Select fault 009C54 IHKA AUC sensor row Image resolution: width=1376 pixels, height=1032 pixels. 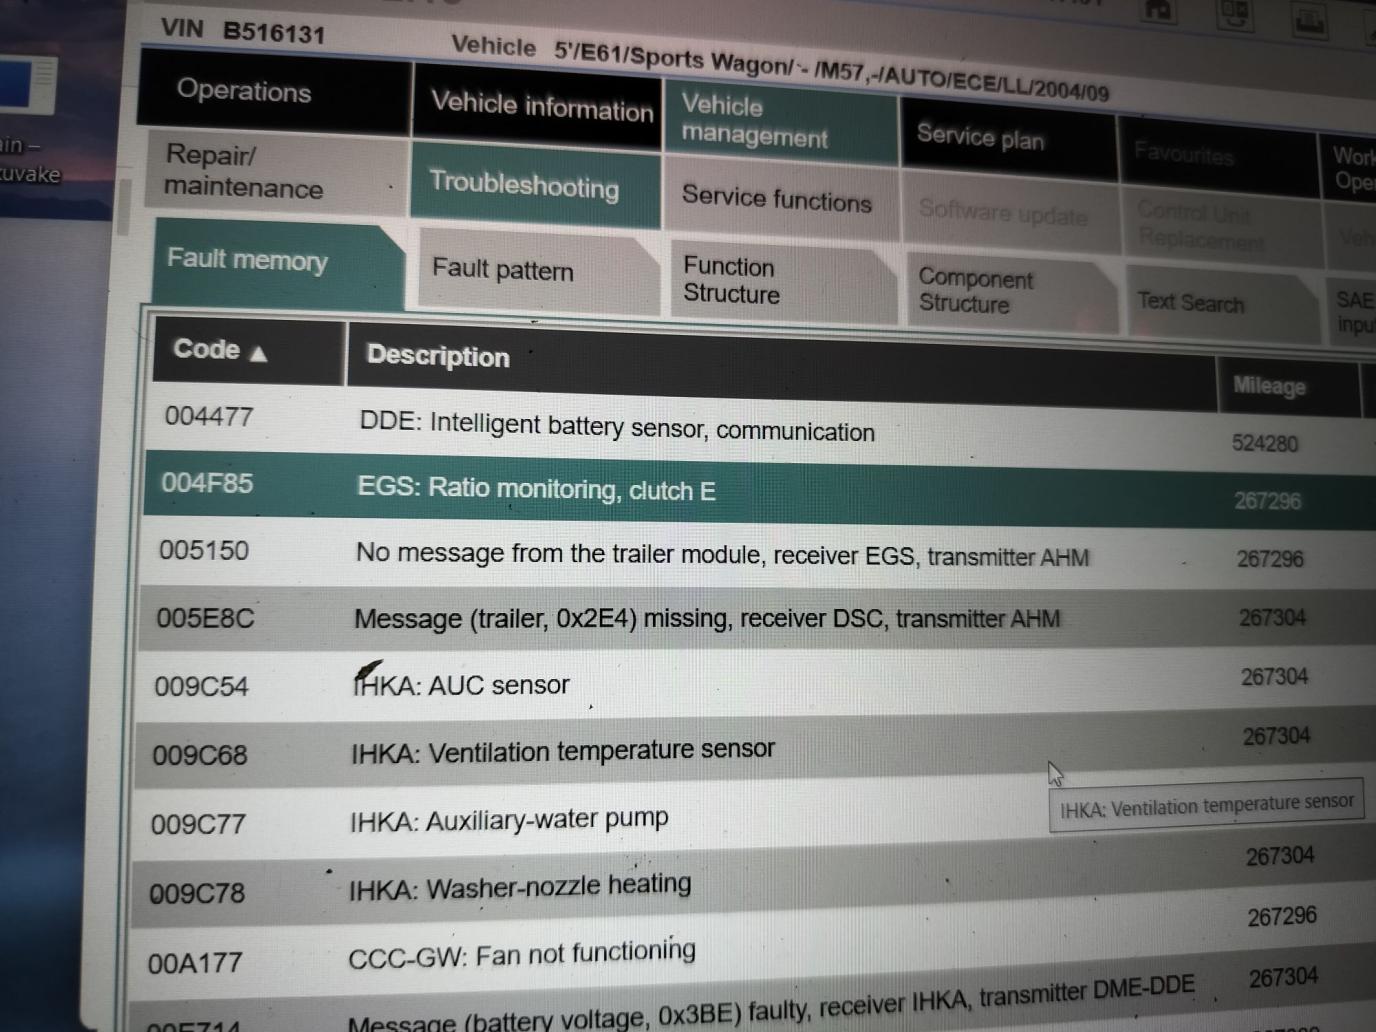(460, 686)
